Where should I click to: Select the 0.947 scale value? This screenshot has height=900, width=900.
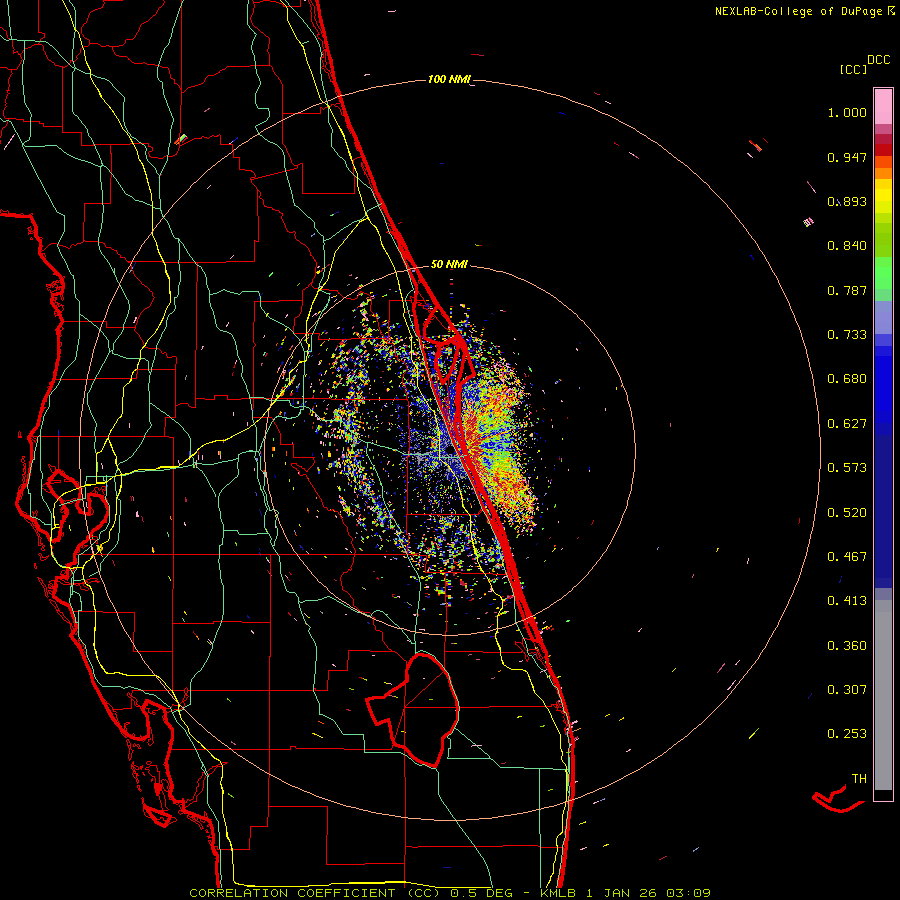[847, 157]
